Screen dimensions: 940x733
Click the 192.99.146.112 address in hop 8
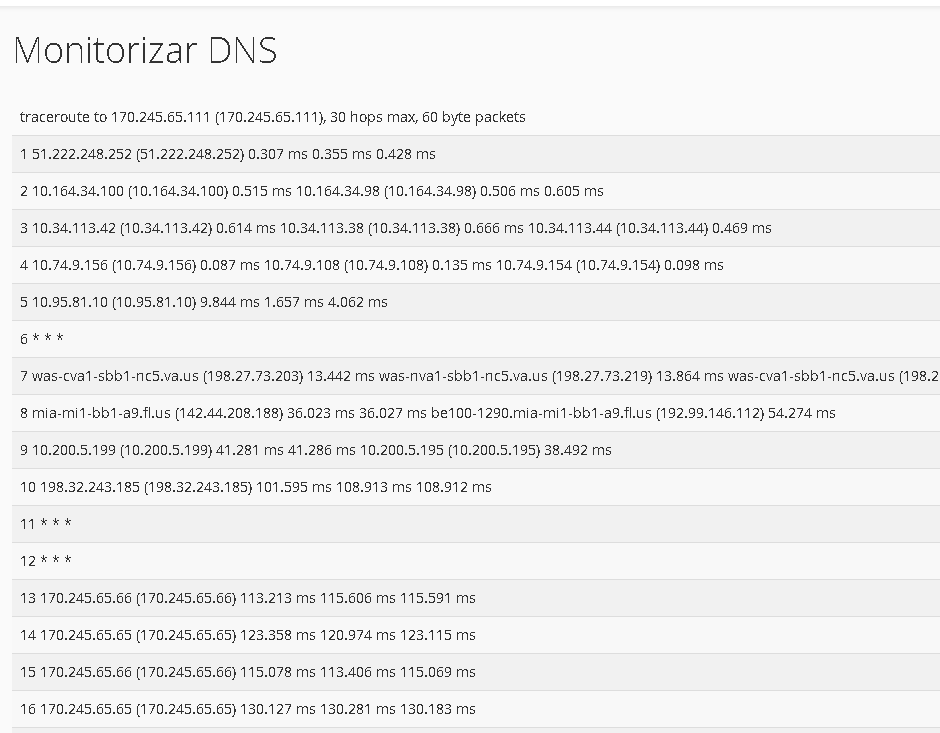click(710, 413)
